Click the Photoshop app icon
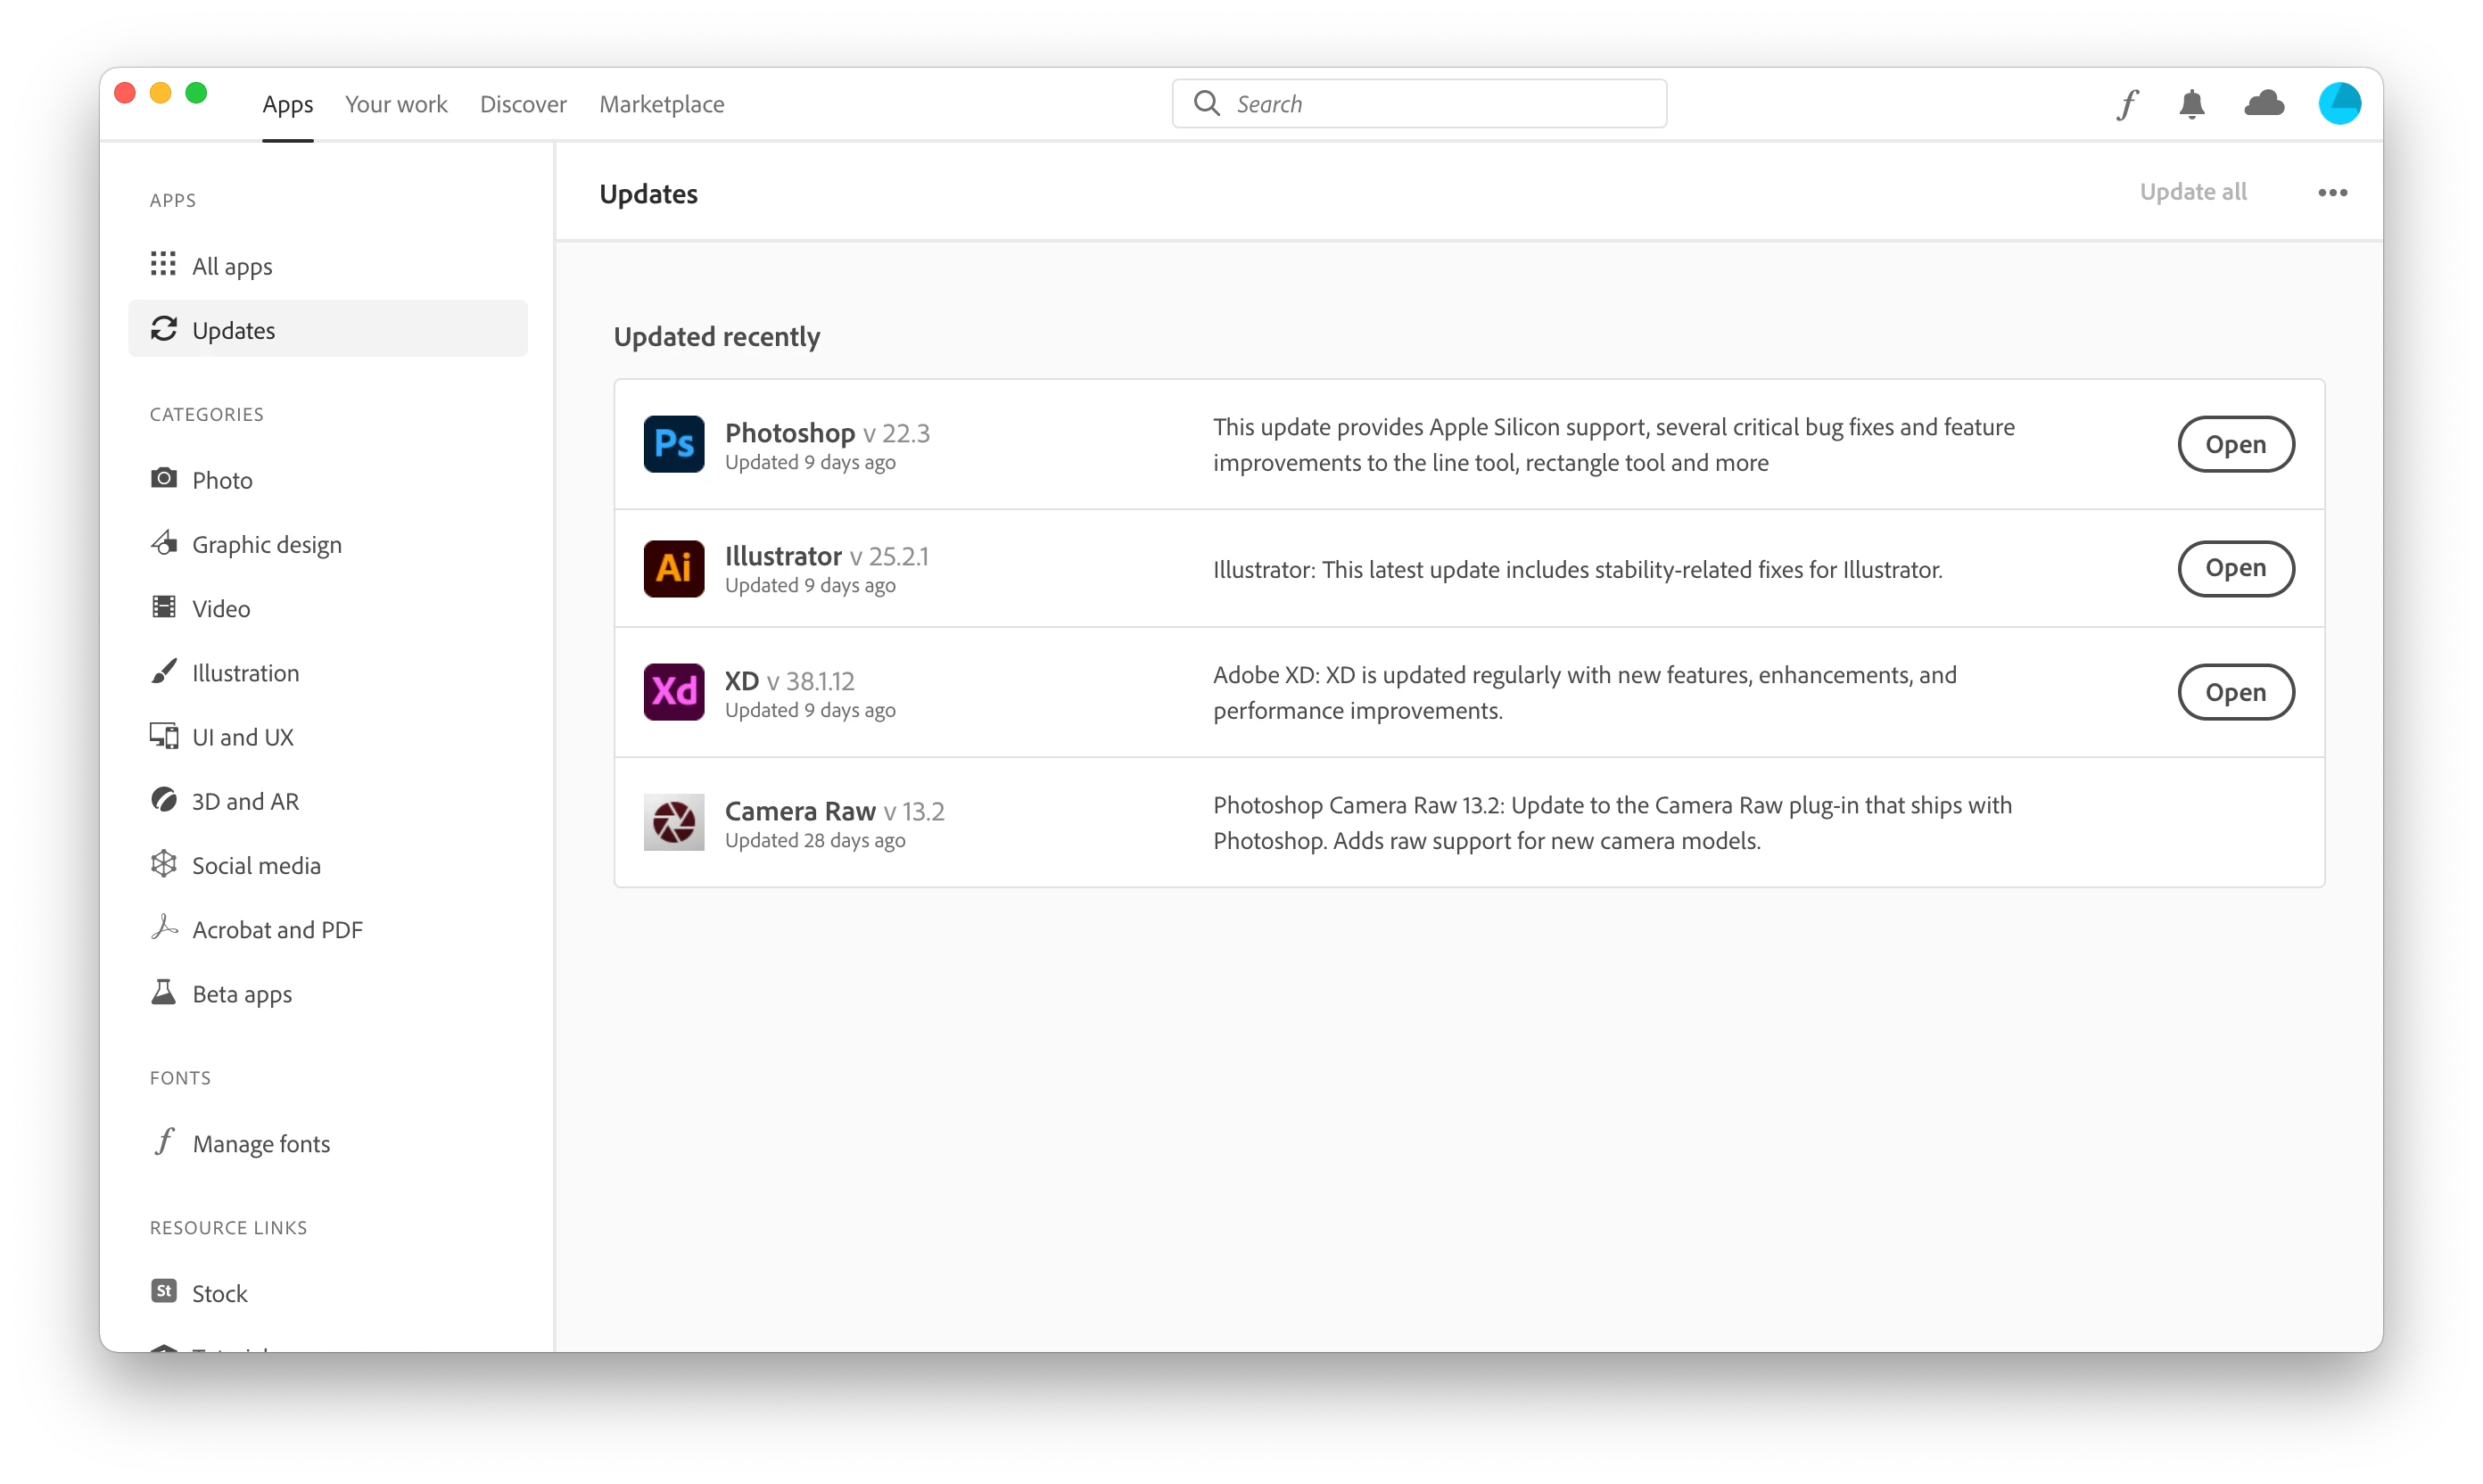This screenshot has width=2483, height=1484. pos(673,444)
